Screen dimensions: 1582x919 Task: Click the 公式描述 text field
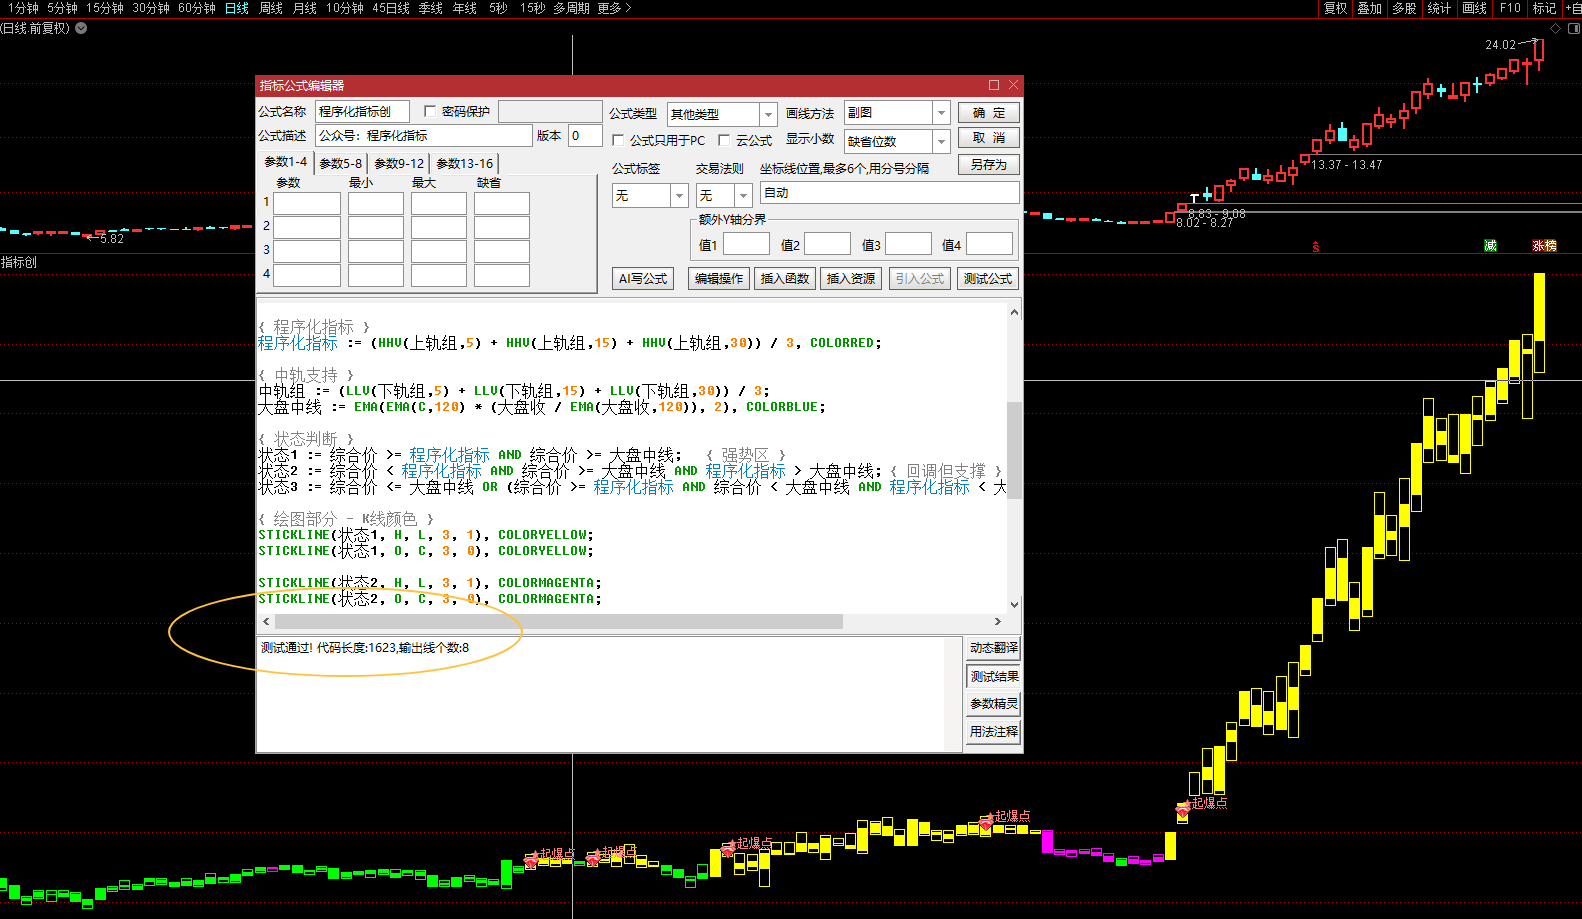click(424, 136)
